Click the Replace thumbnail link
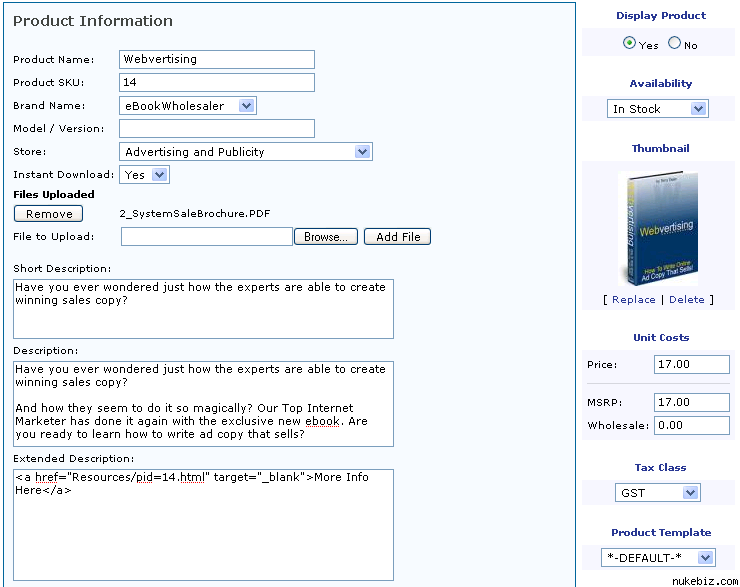The width and height of the screenshot is (740, 587). pos(633,300)
